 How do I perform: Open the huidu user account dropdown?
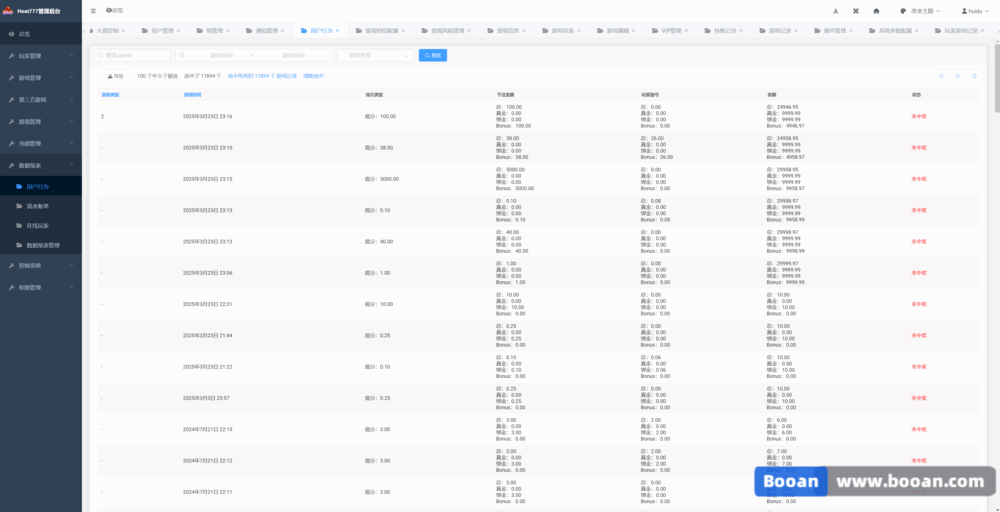[x=974, y=10]
